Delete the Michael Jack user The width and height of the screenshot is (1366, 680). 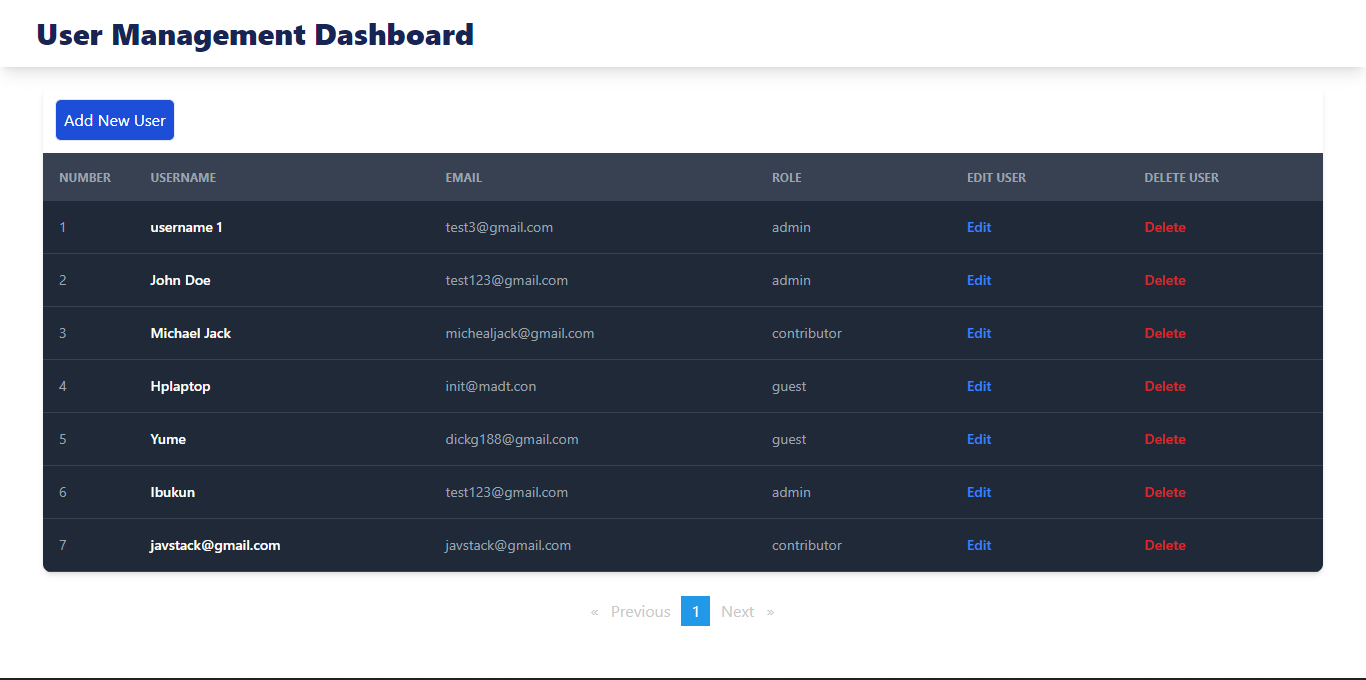(1164, 333)
